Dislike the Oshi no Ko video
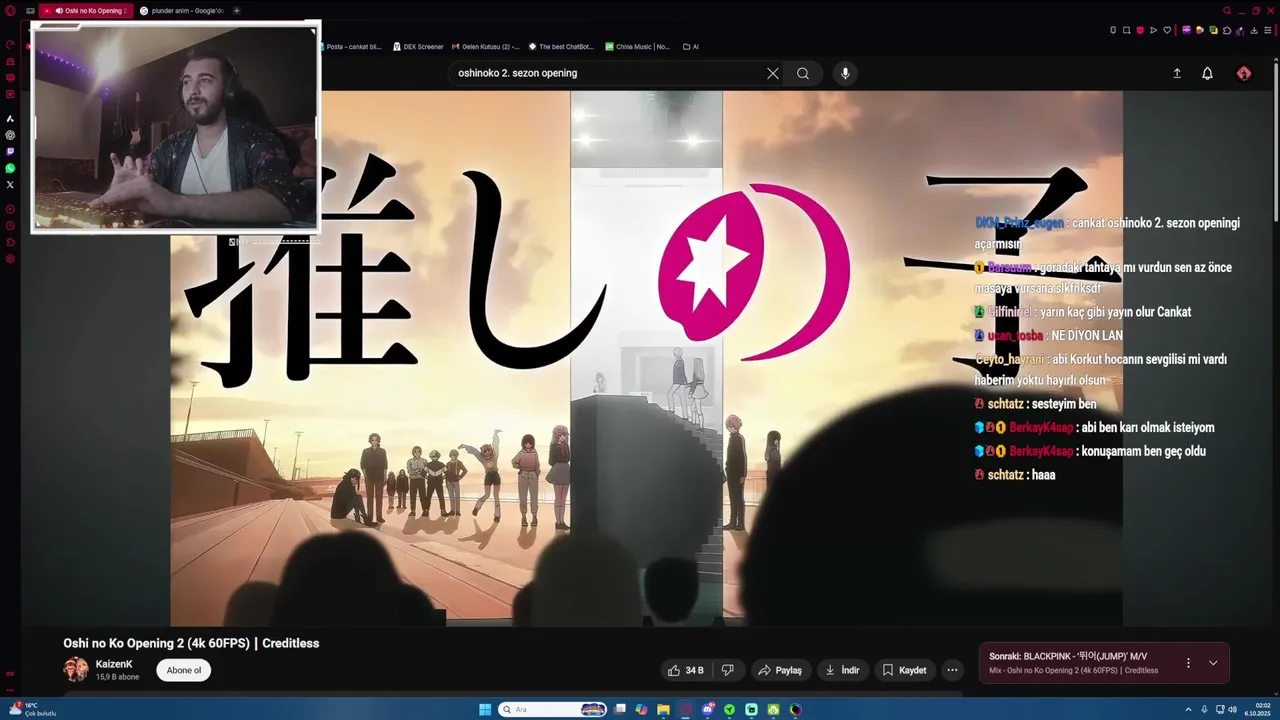The width and height of the screenshot is (1280, 720). [728, 670]
